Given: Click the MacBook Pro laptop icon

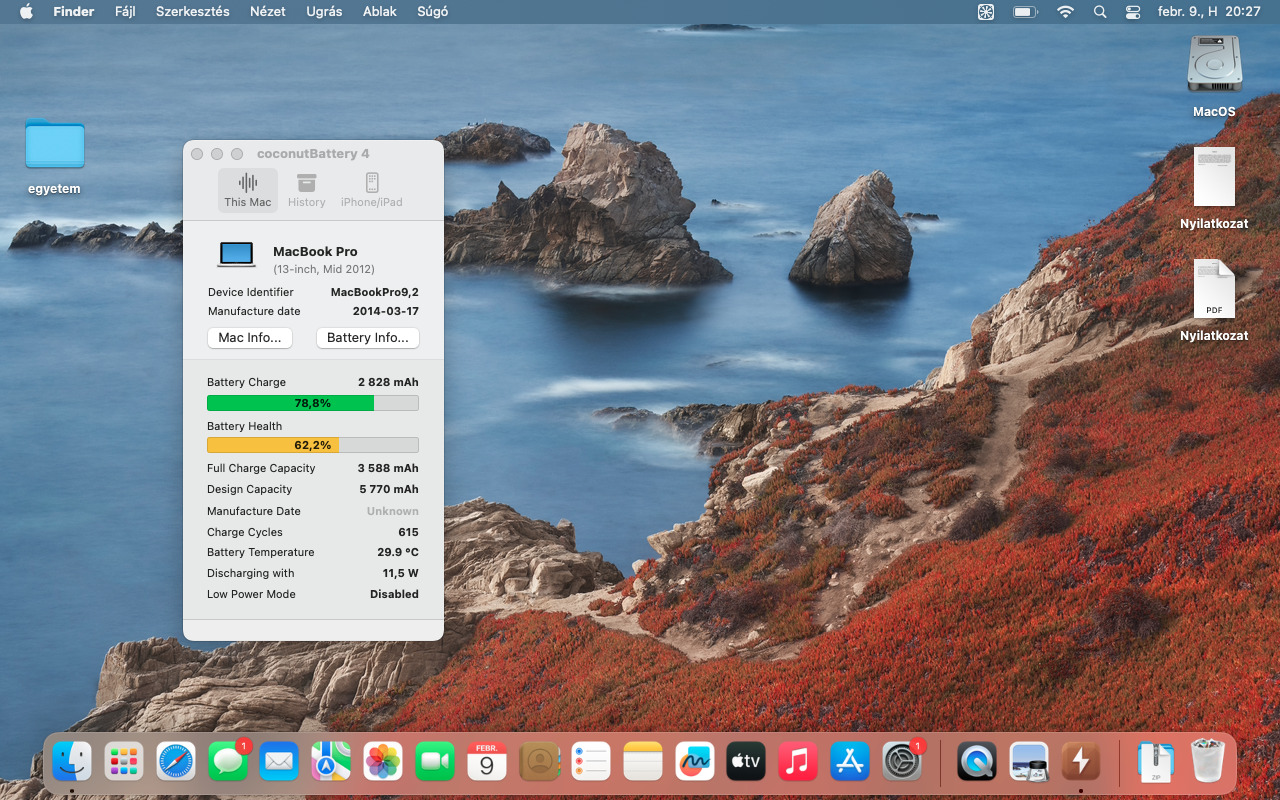Looking at the screenshot, I should click(237, 255).
